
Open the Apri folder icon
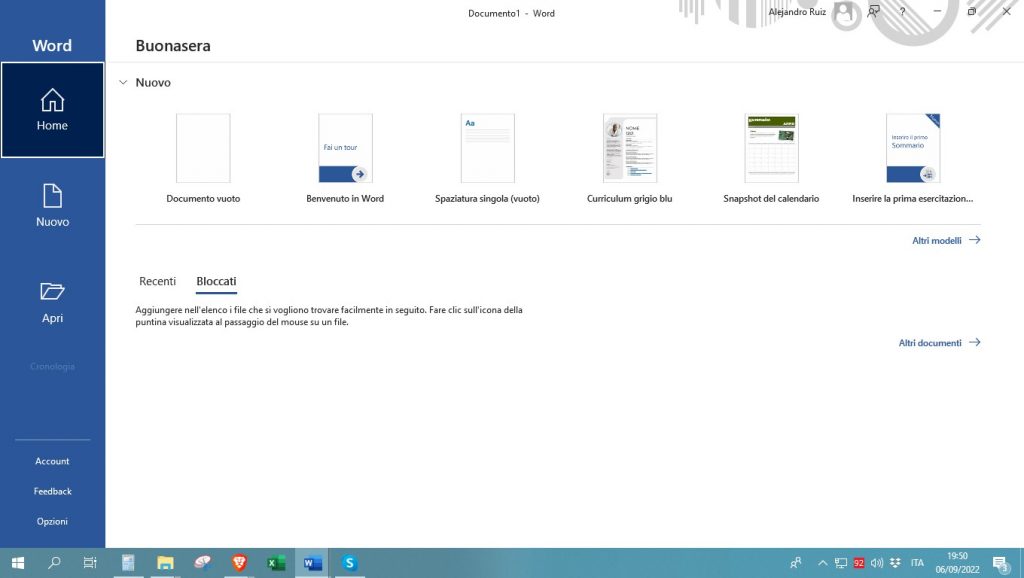(x=52, y=292)
